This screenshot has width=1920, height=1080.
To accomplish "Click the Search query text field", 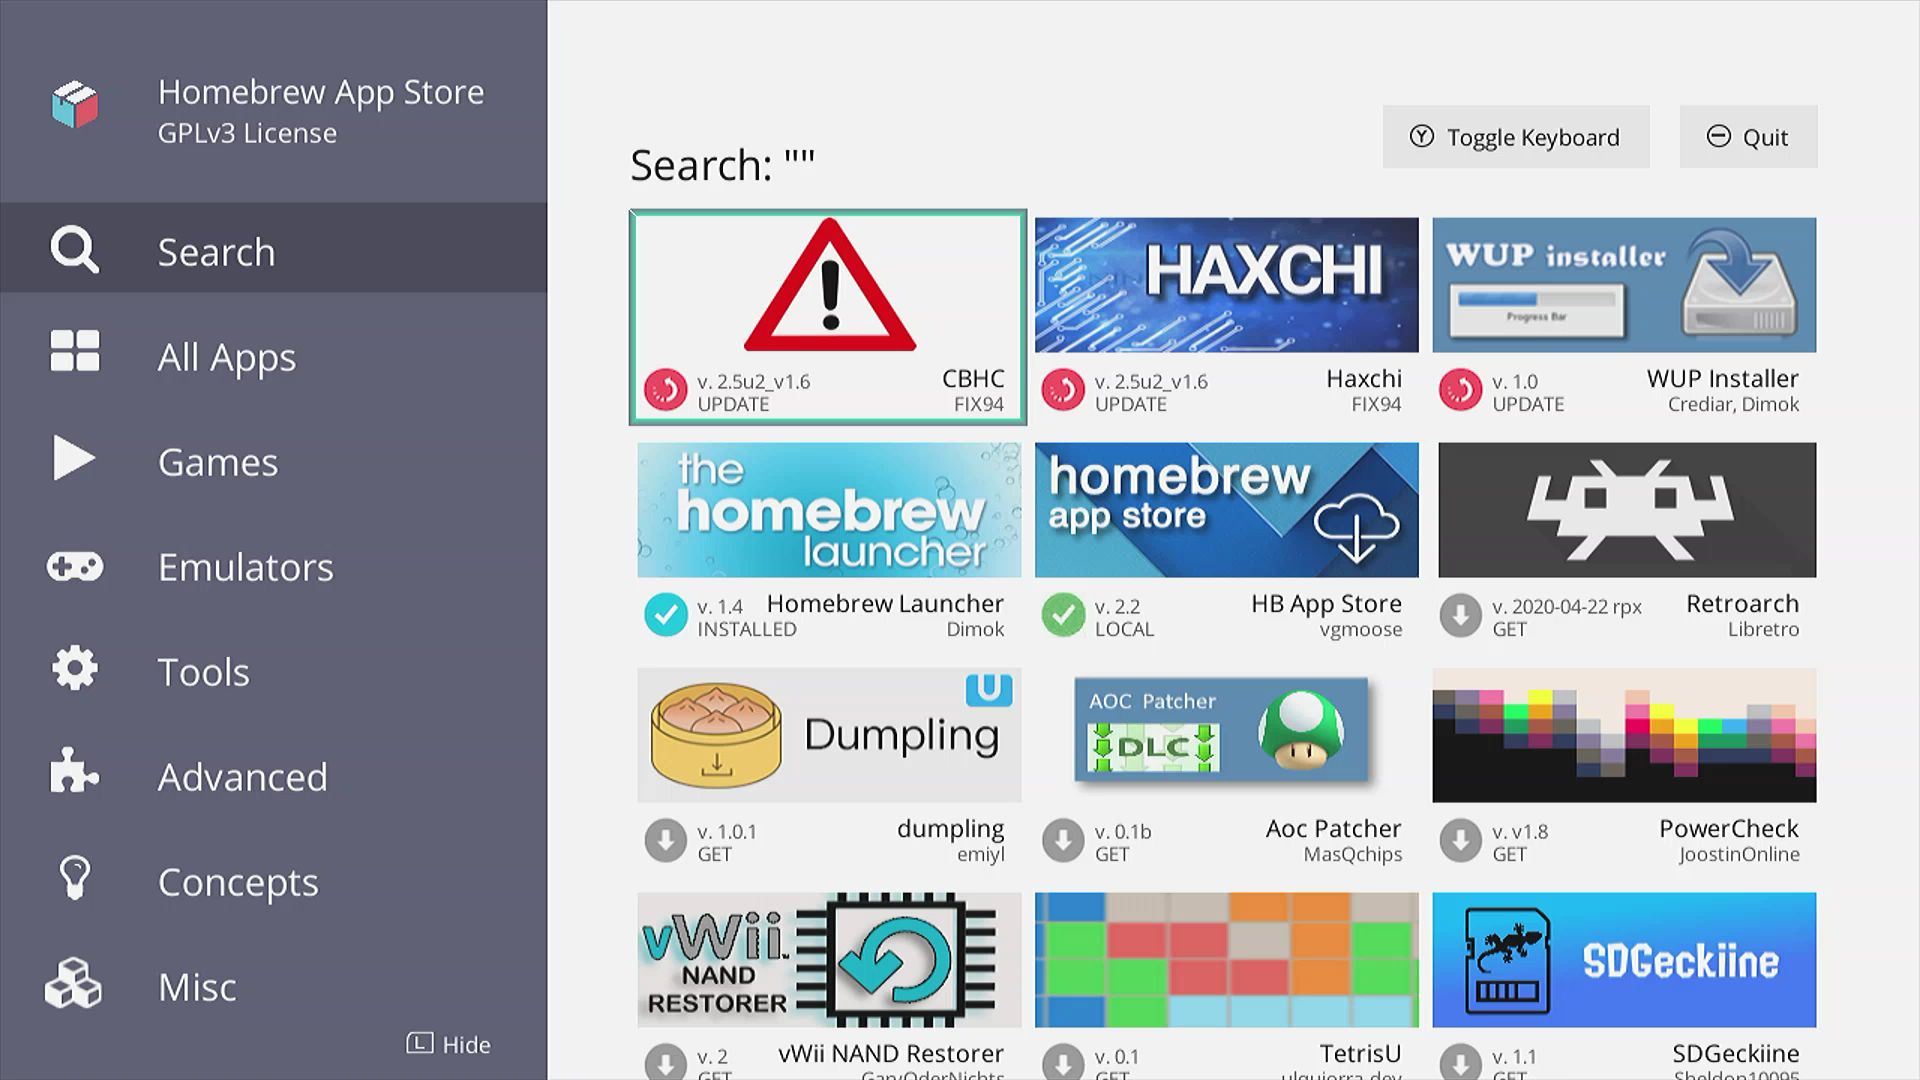I will pyautogui.click(x=723, y=165).
